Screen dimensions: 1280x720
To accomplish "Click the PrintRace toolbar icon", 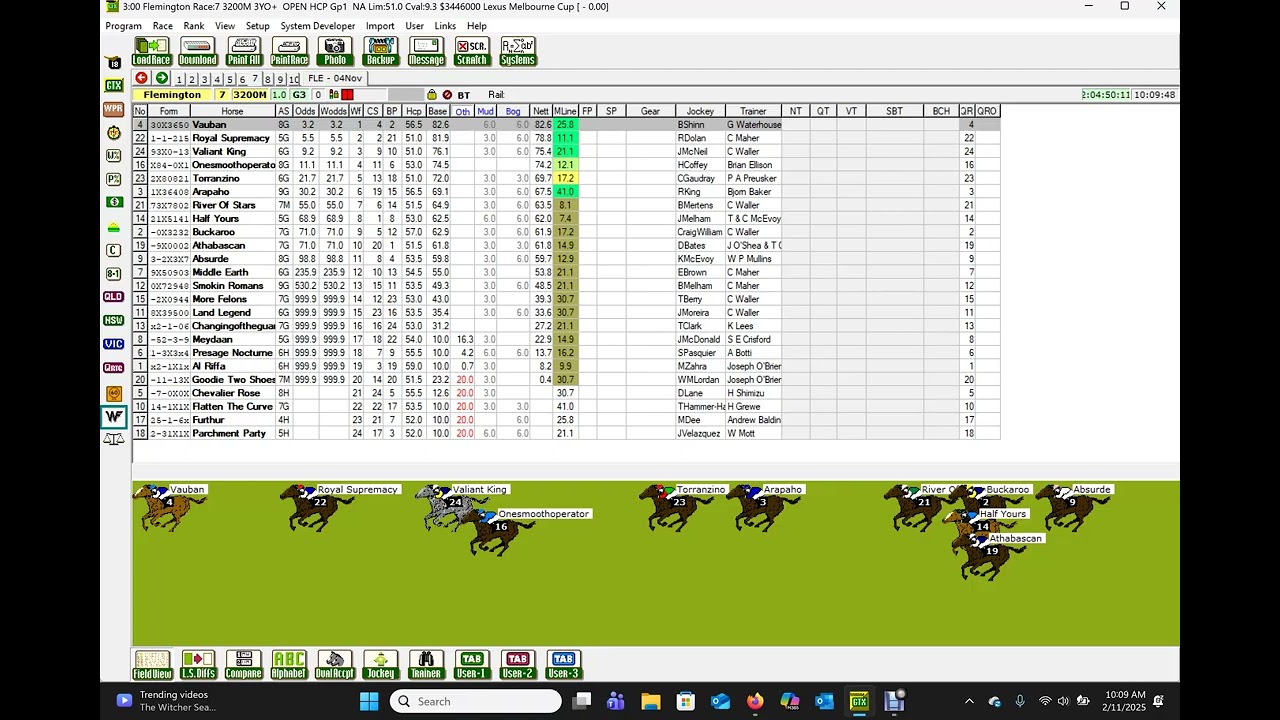I will tap(289, 52).
